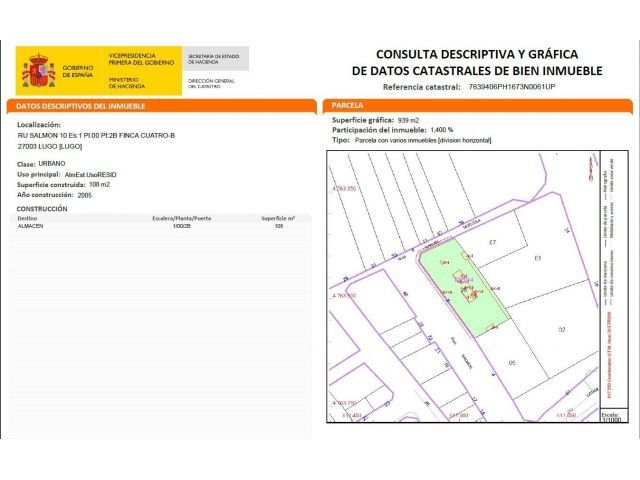Click the "Año construcción:" label
Viewport: 640px width, 480px height.
(45, 195)
